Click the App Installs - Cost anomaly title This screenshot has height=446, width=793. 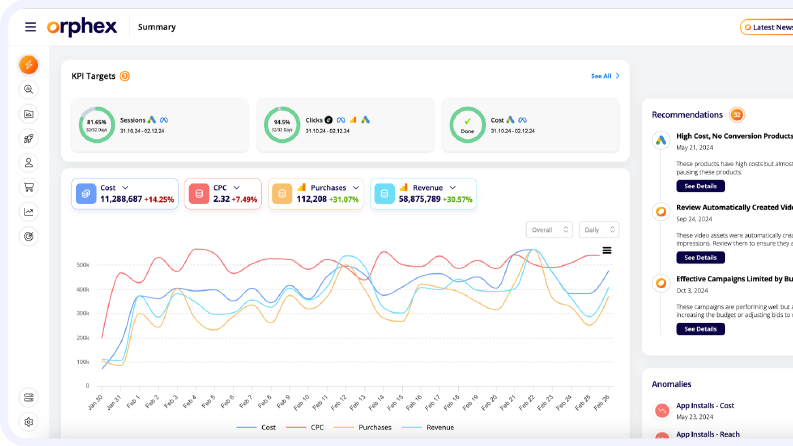705,406
